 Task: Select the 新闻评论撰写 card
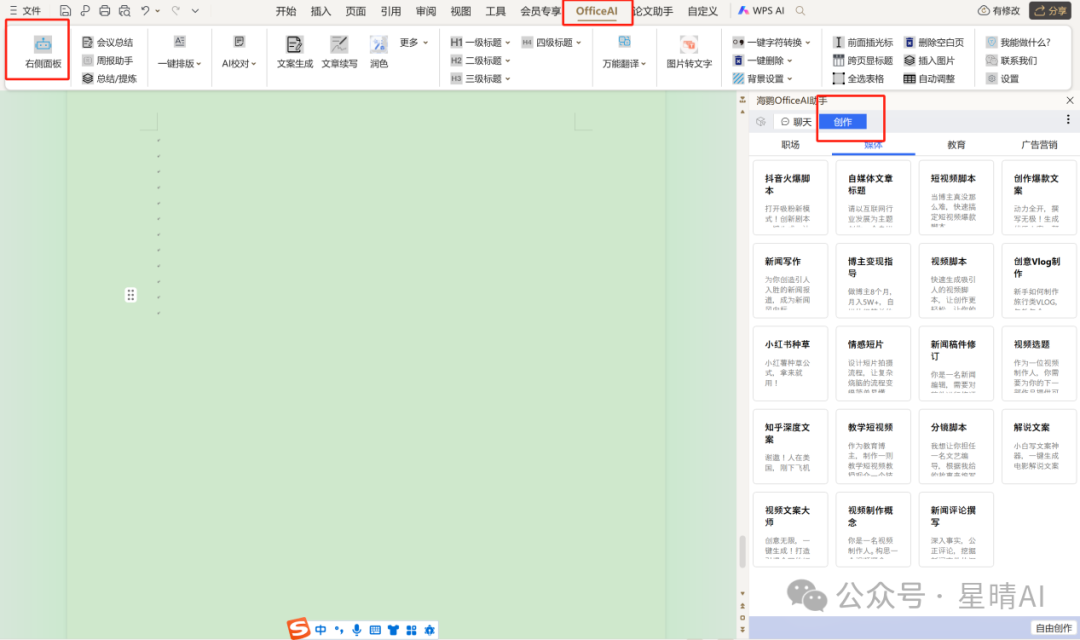click(x=956, y=529)
